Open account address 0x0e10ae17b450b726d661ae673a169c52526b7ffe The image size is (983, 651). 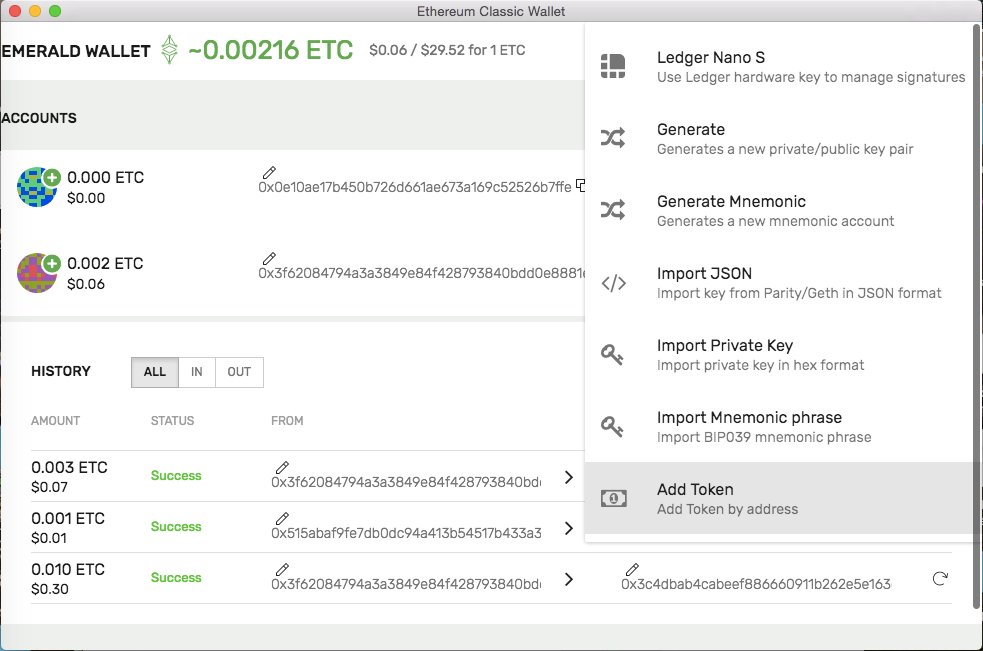pos(414,187)
